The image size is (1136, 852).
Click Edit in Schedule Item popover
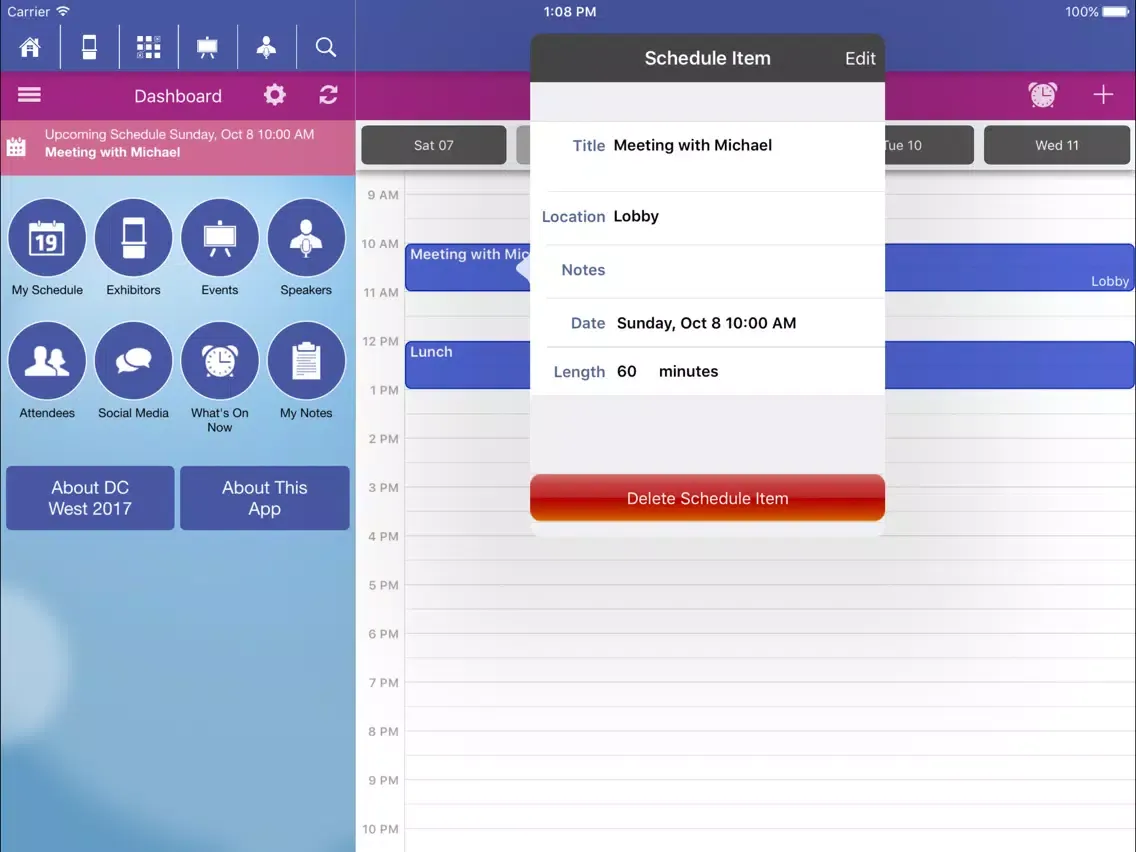click(x=860, y=58)
